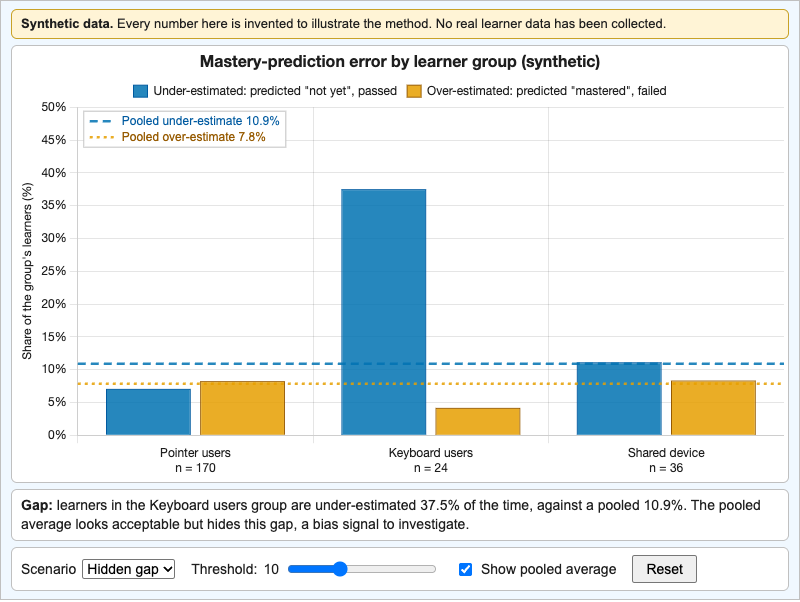Click the Shared device over-estimated orange bar
This screenshot has height=602, width=800.
(x=713, y=408)
